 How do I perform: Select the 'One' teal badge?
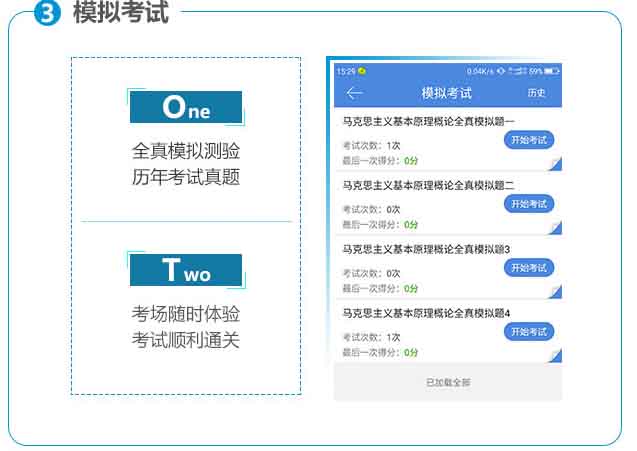(186, 106)
